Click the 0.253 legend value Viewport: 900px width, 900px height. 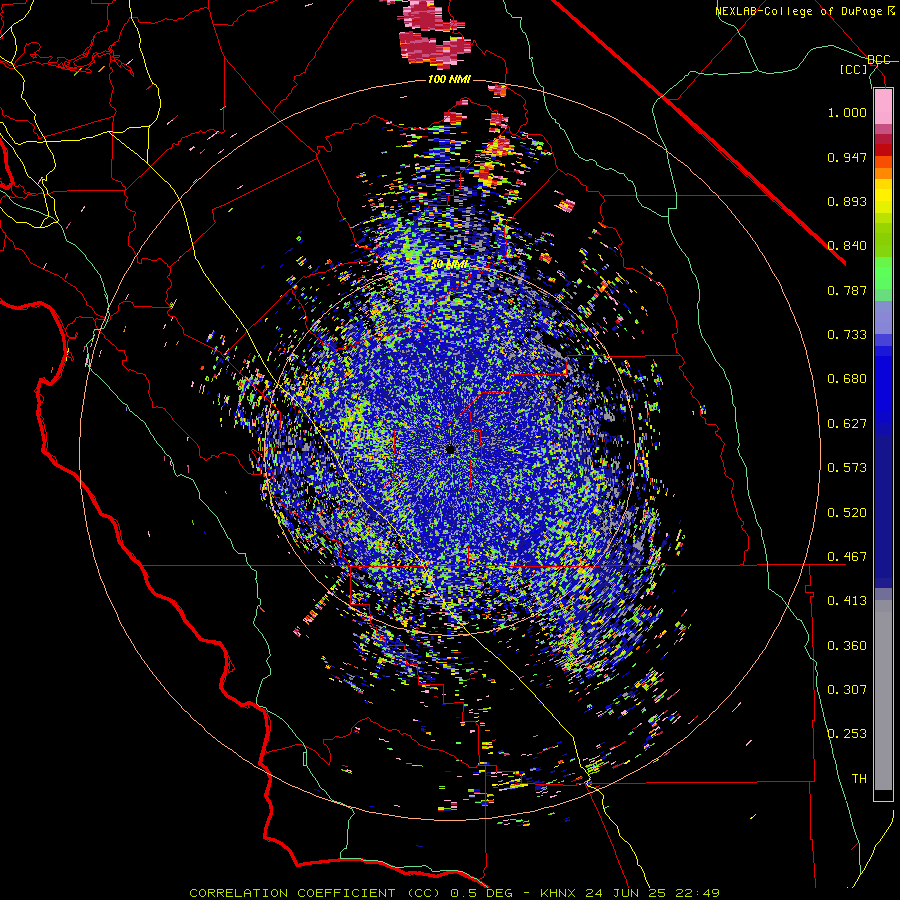point(847,734)
